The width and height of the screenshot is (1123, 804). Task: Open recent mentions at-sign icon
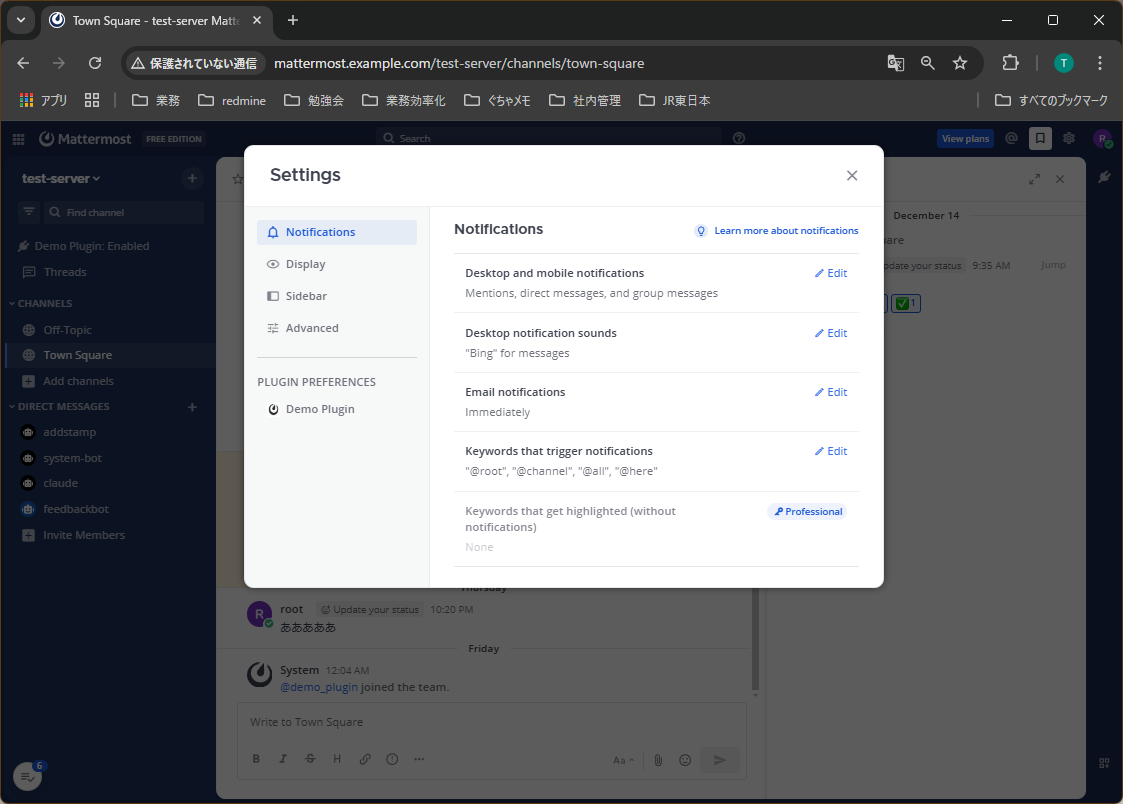(1011, 138)
